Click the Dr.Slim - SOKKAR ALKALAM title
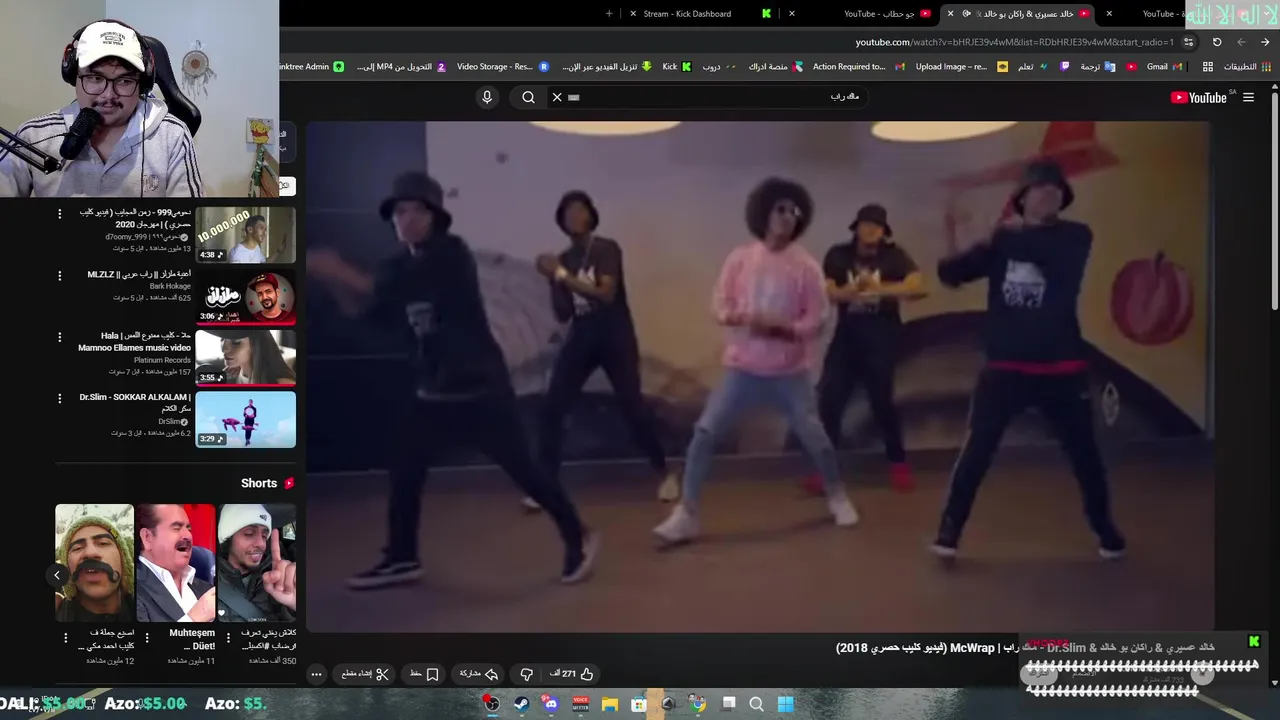The width and height of the screenshot is (1280, 720). click(134, 402)
